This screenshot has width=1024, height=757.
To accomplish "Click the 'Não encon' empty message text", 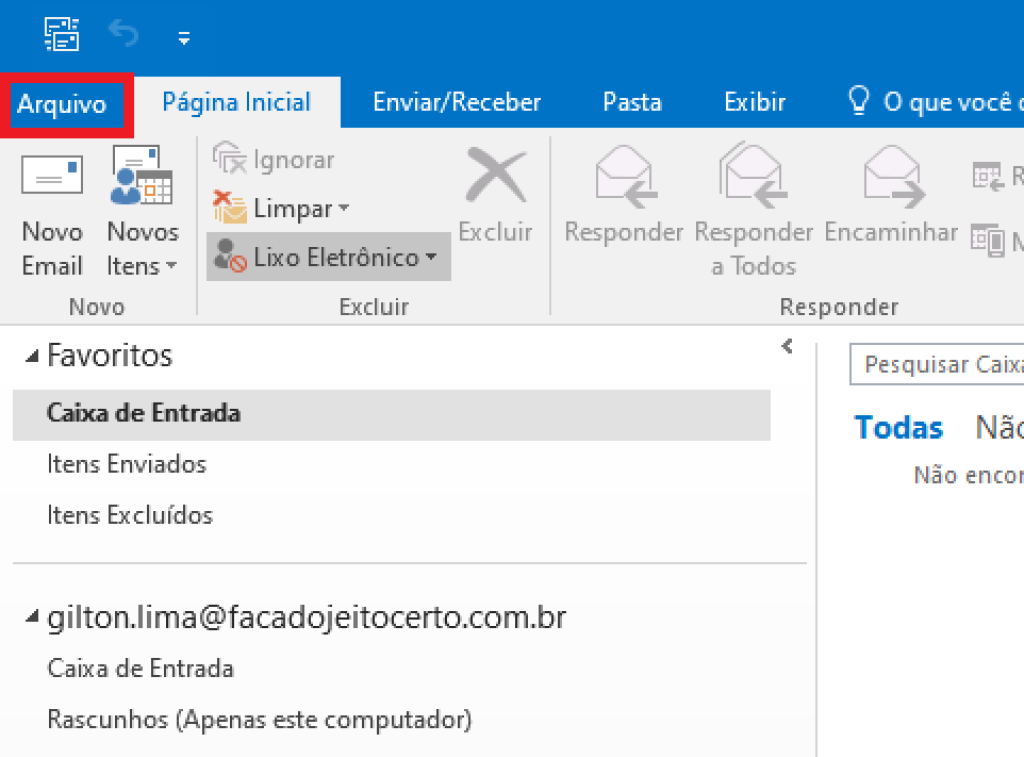I will click(968, 475).
